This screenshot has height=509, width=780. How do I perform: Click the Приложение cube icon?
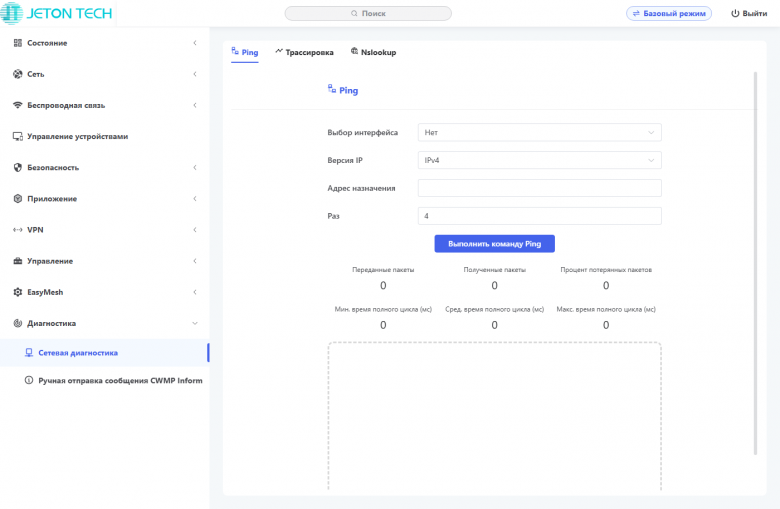pos(17,198)
